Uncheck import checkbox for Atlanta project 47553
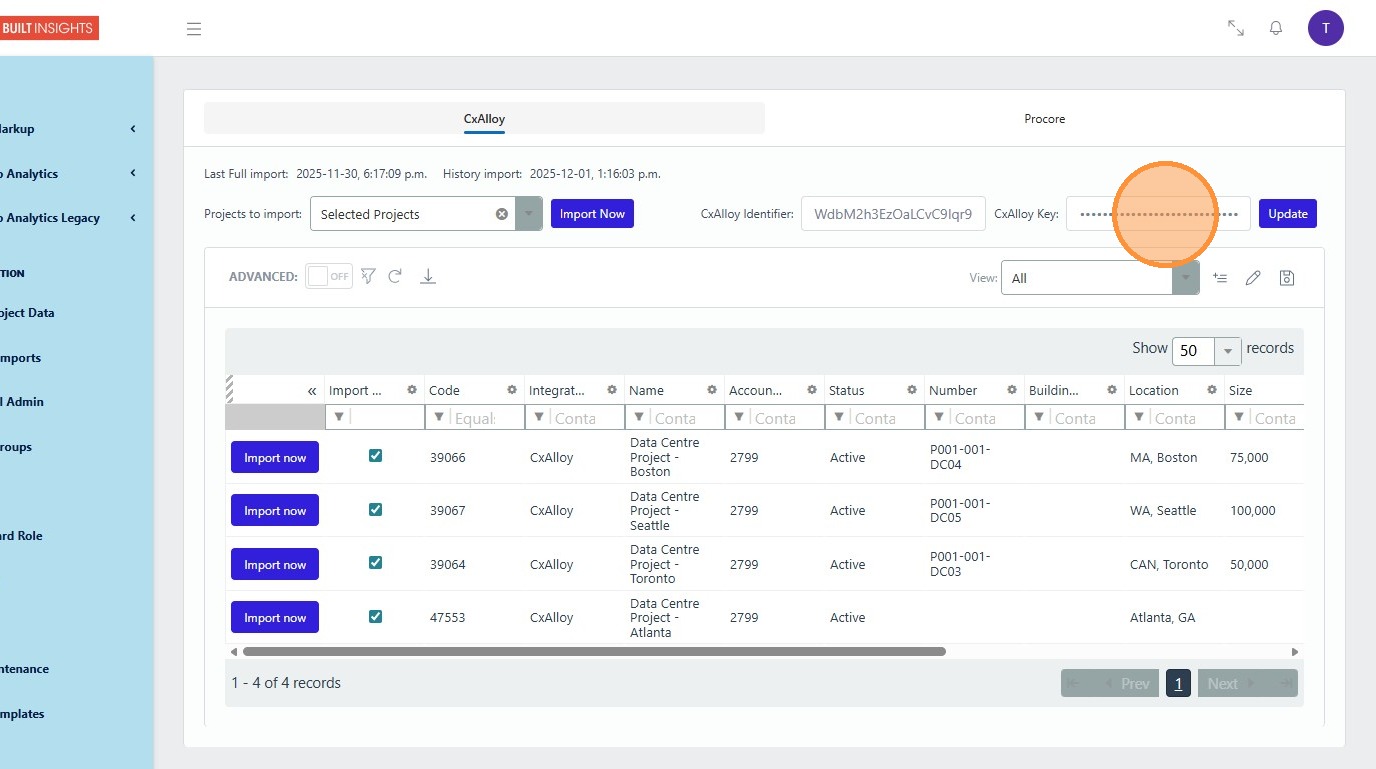Viewport: 1376px width, 769px height. pyautogui.click(x=375, y=616)
